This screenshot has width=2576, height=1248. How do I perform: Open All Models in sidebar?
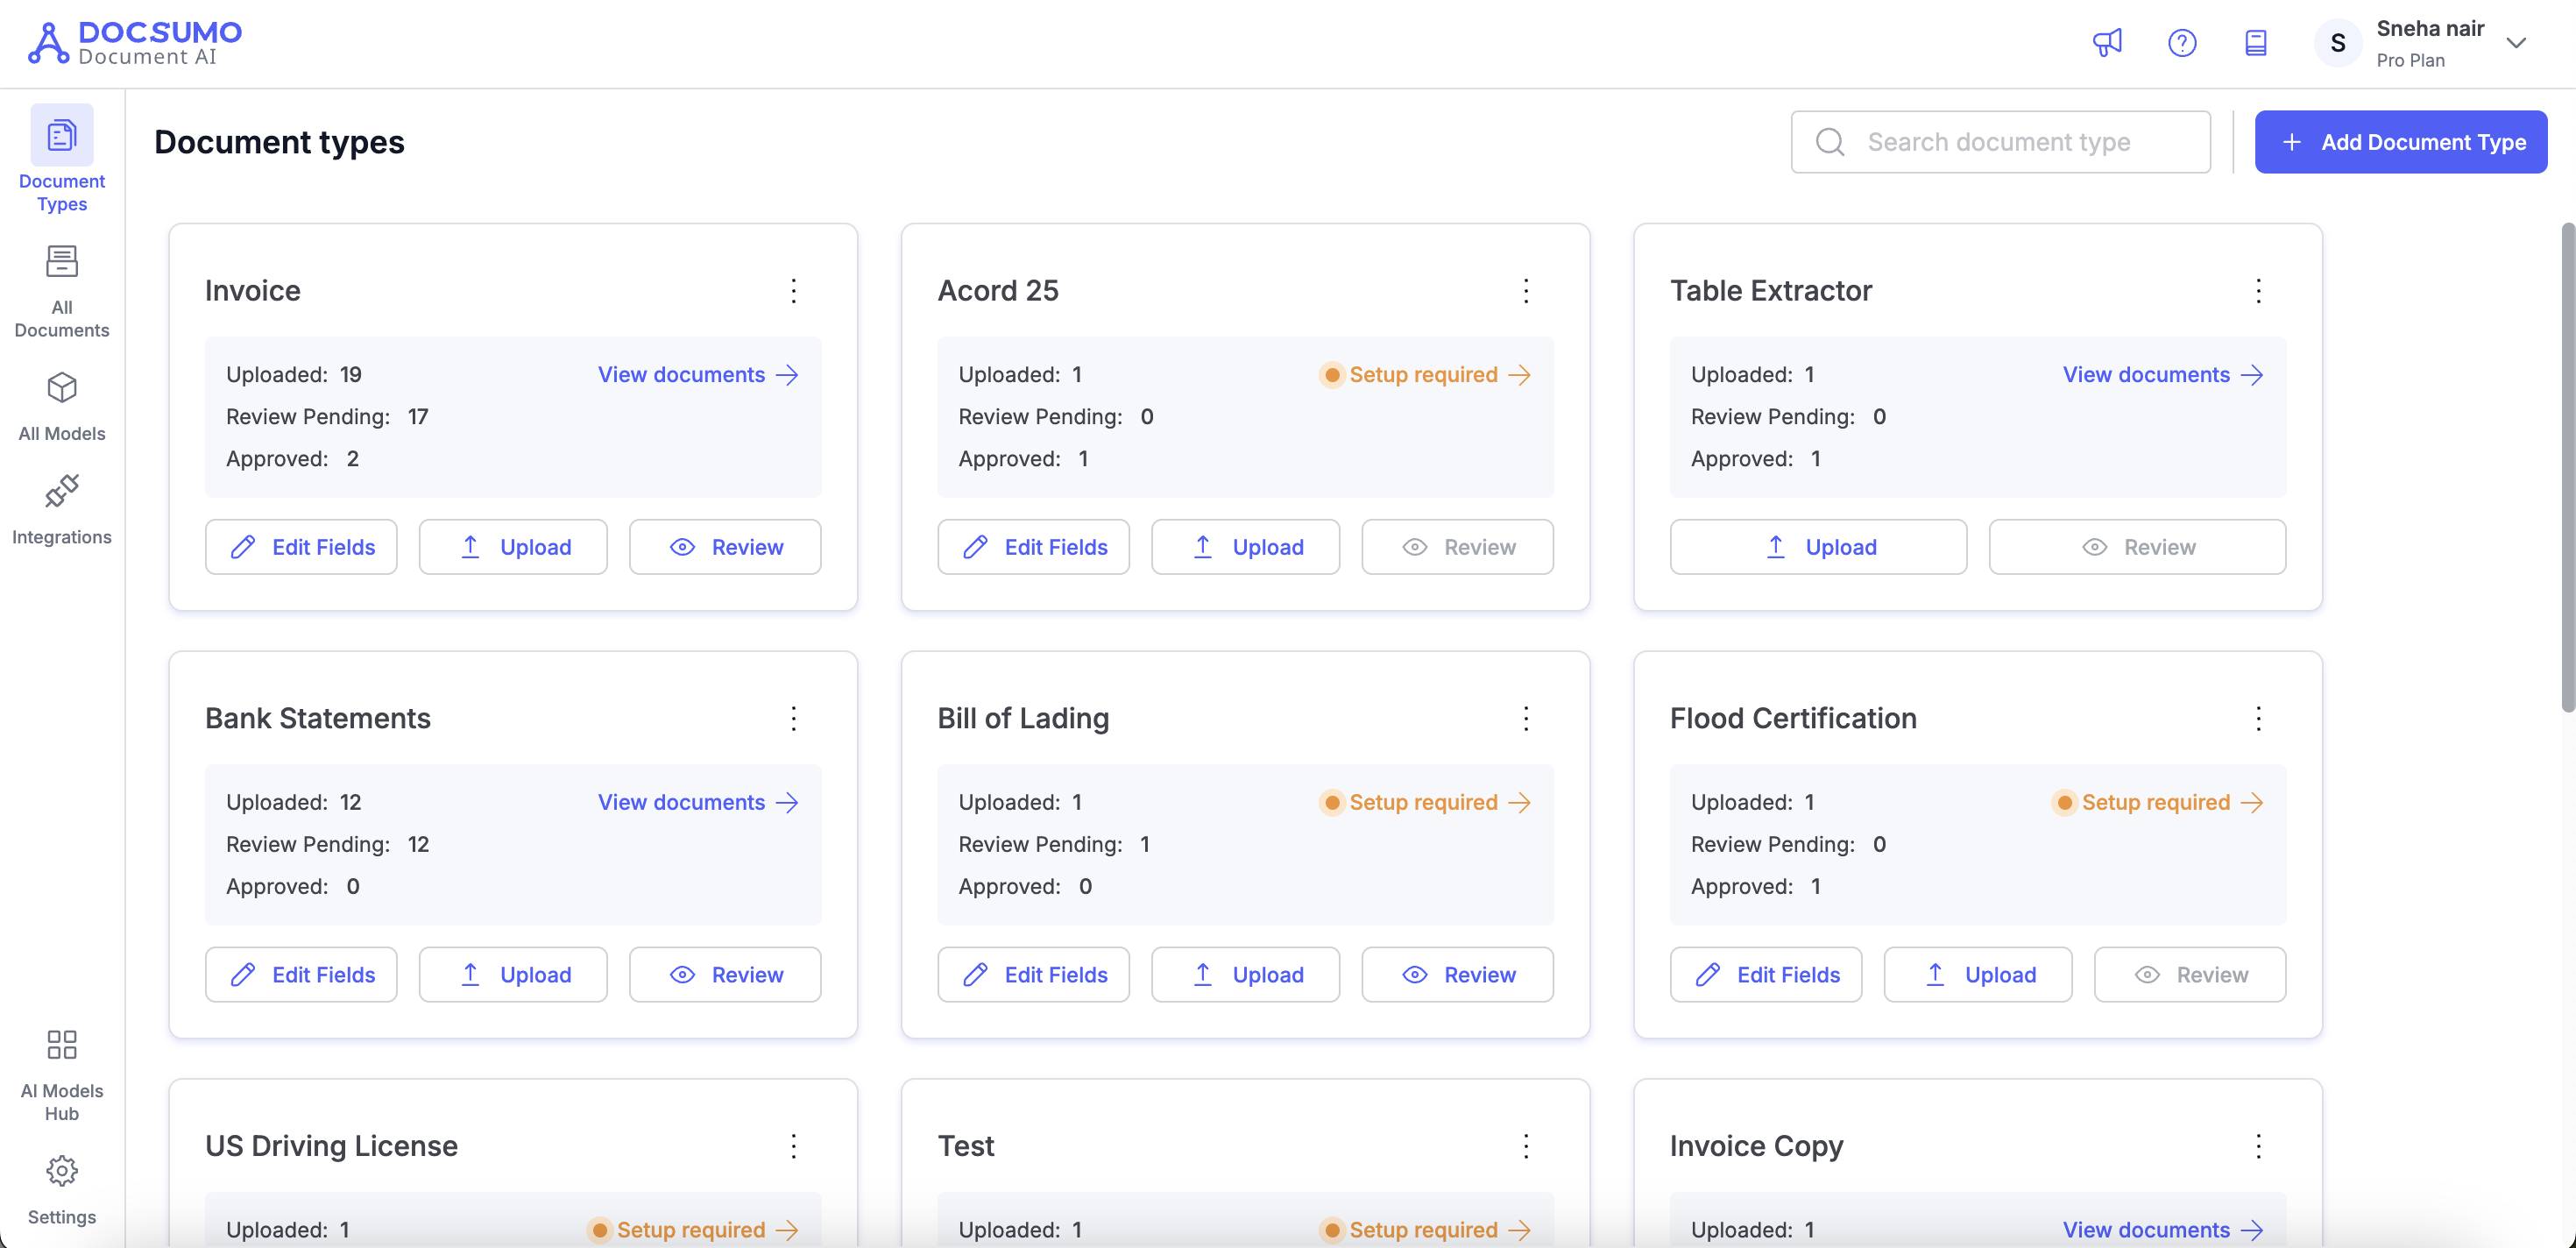(x=62, y=406)
